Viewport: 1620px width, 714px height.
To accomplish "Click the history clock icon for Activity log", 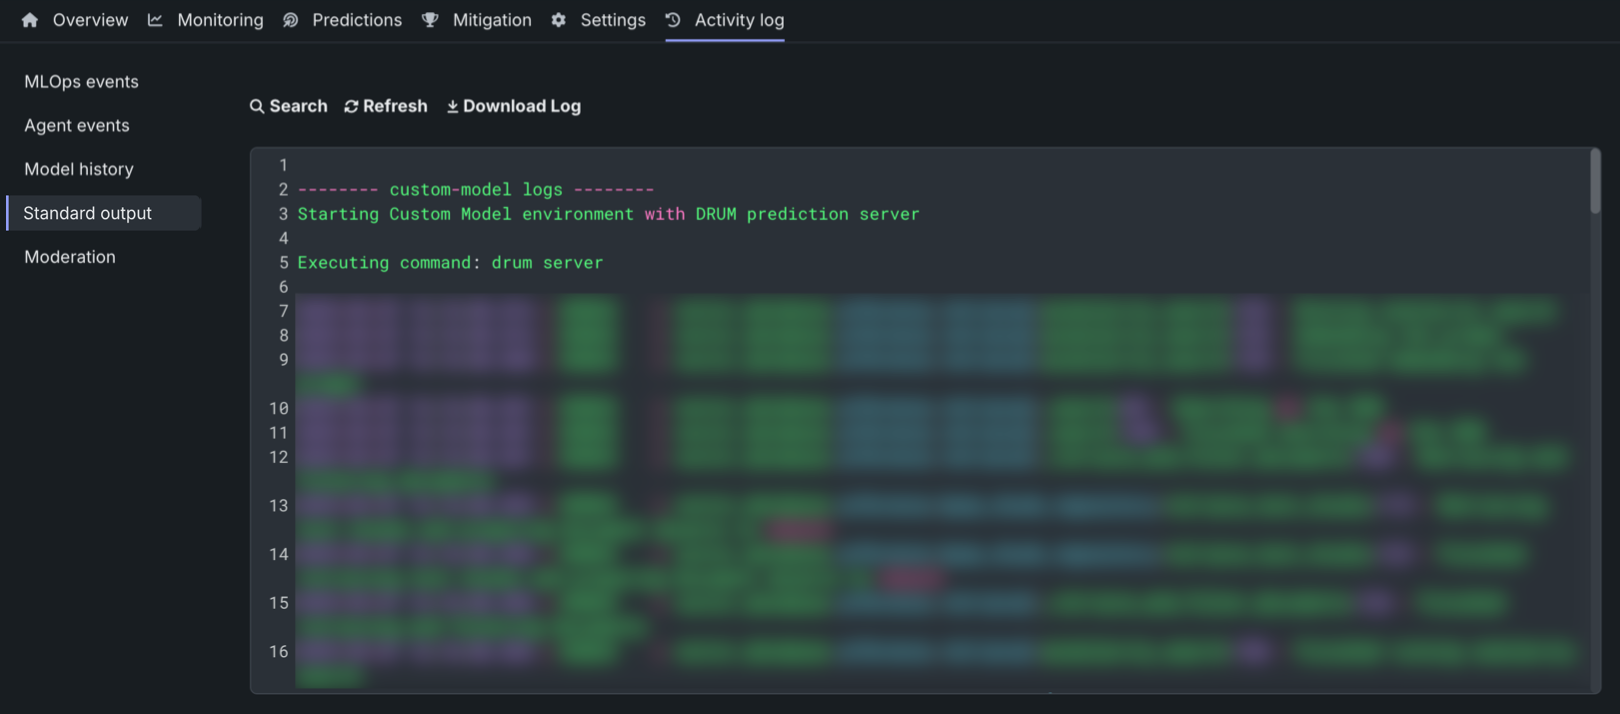I will click(673, 20).
